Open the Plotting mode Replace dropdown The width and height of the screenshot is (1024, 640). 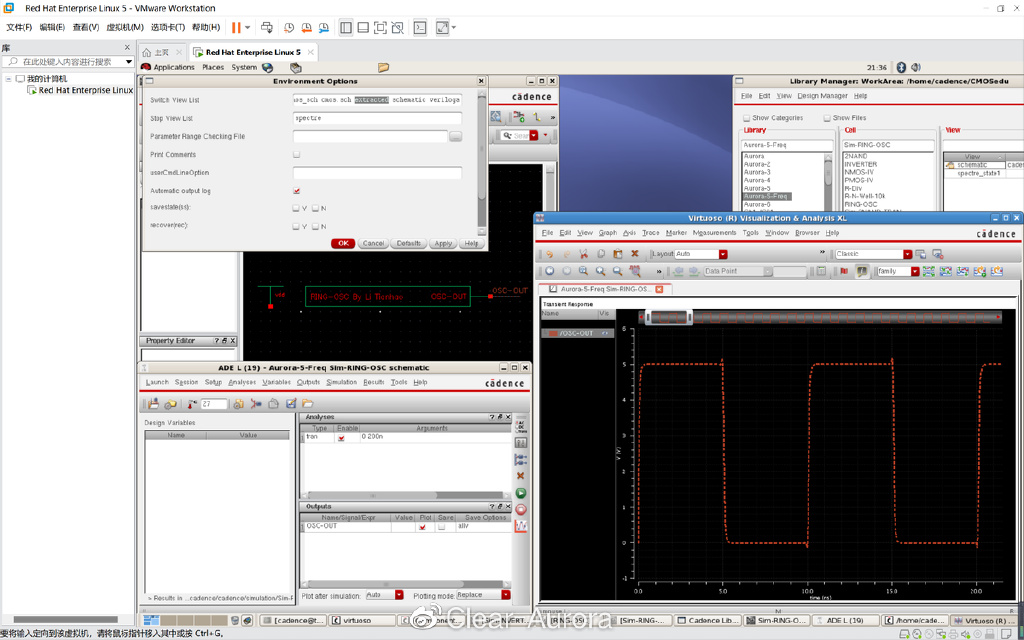[x=505, y=595]
